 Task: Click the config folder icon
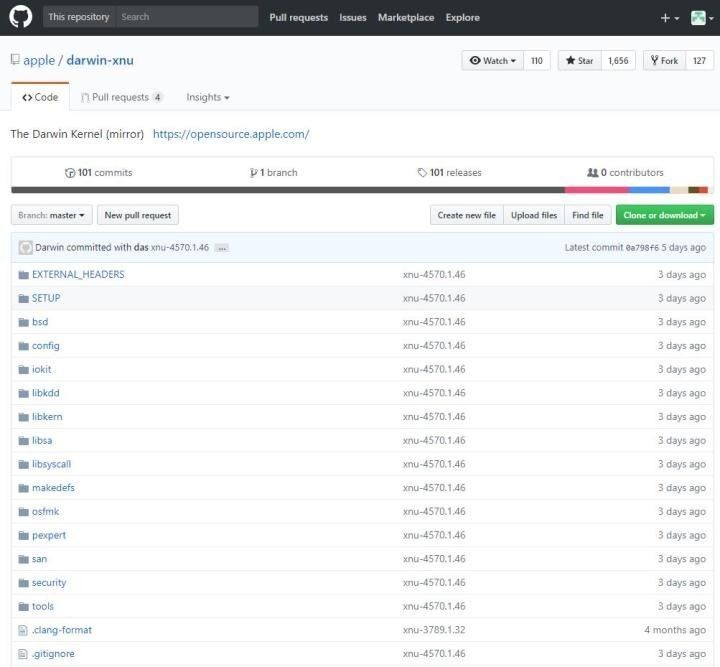pos(23,346)
